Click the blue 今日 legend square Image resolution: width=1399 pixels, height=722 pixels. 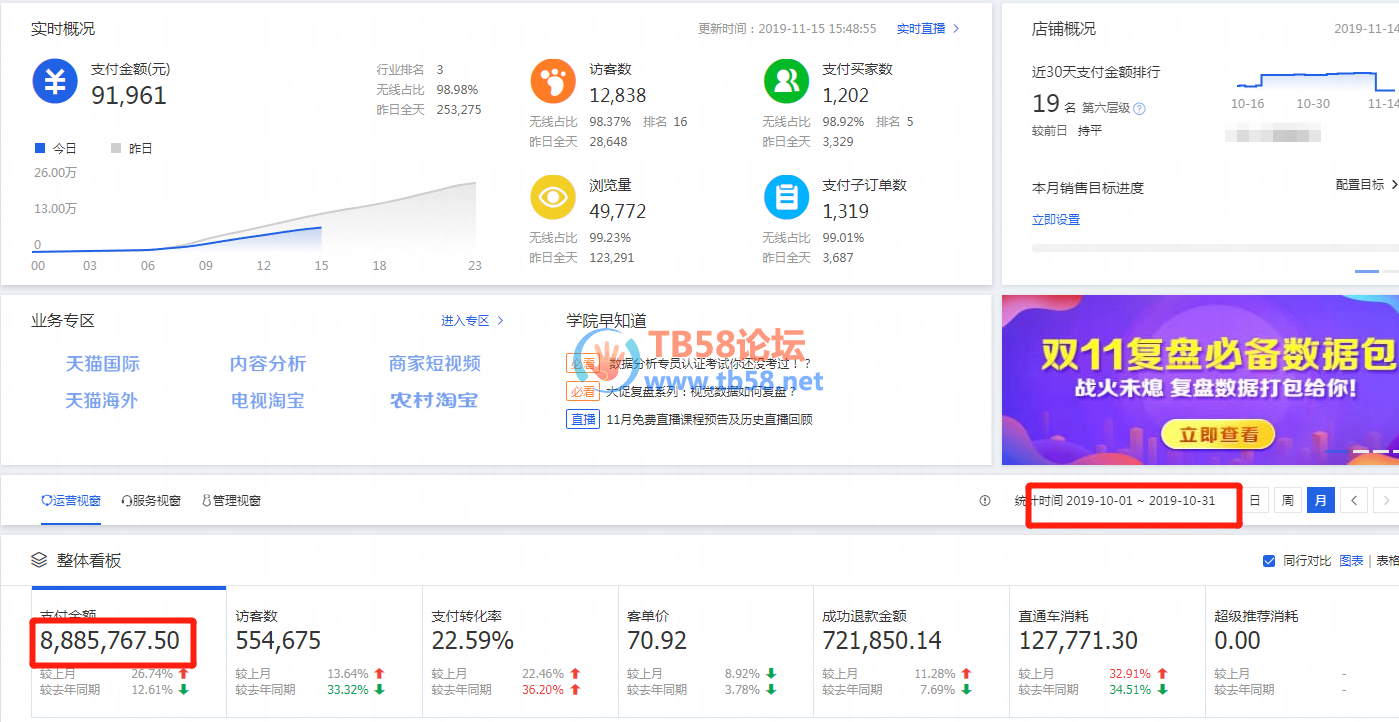40,148
